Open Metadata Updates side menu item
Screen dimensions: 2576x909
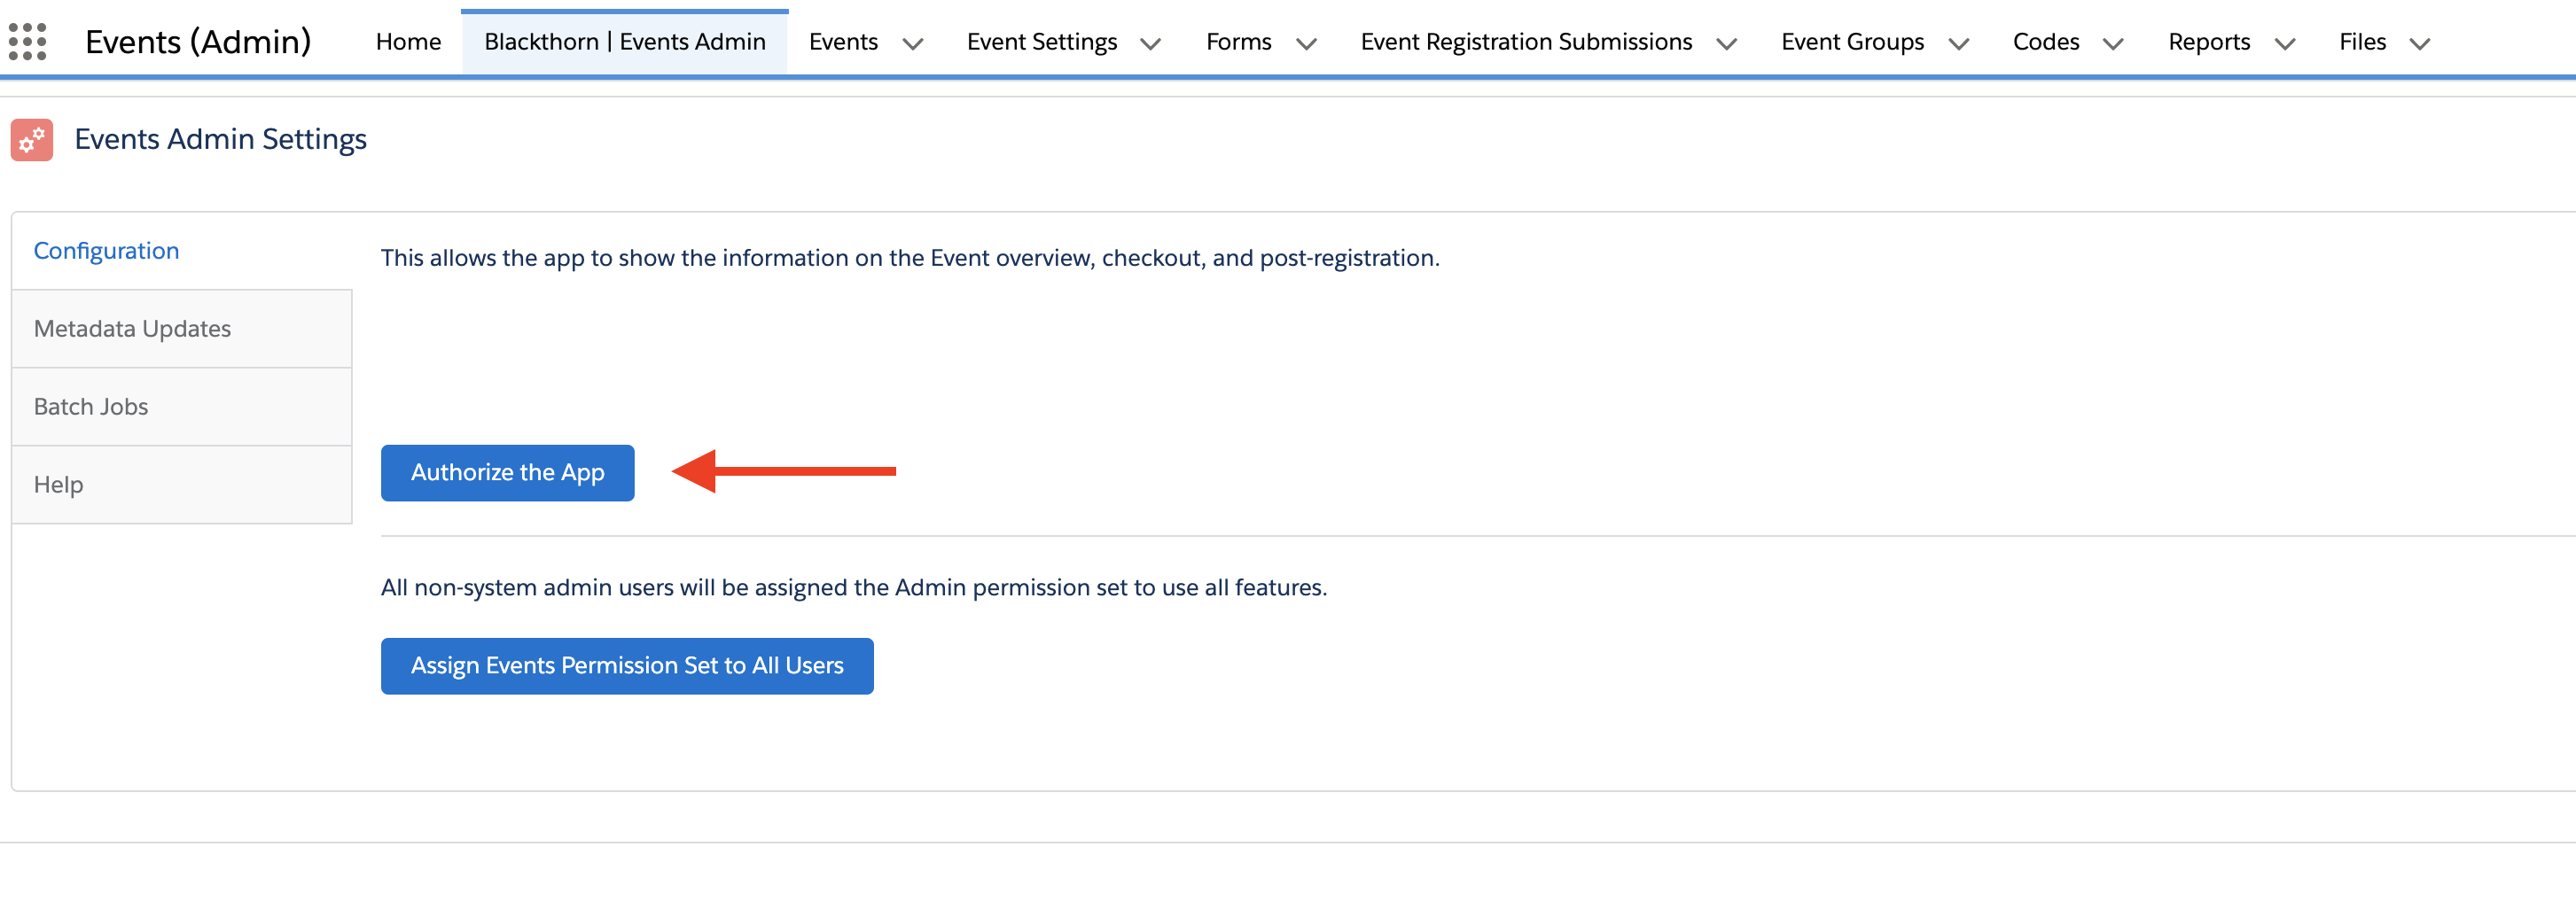132,329
